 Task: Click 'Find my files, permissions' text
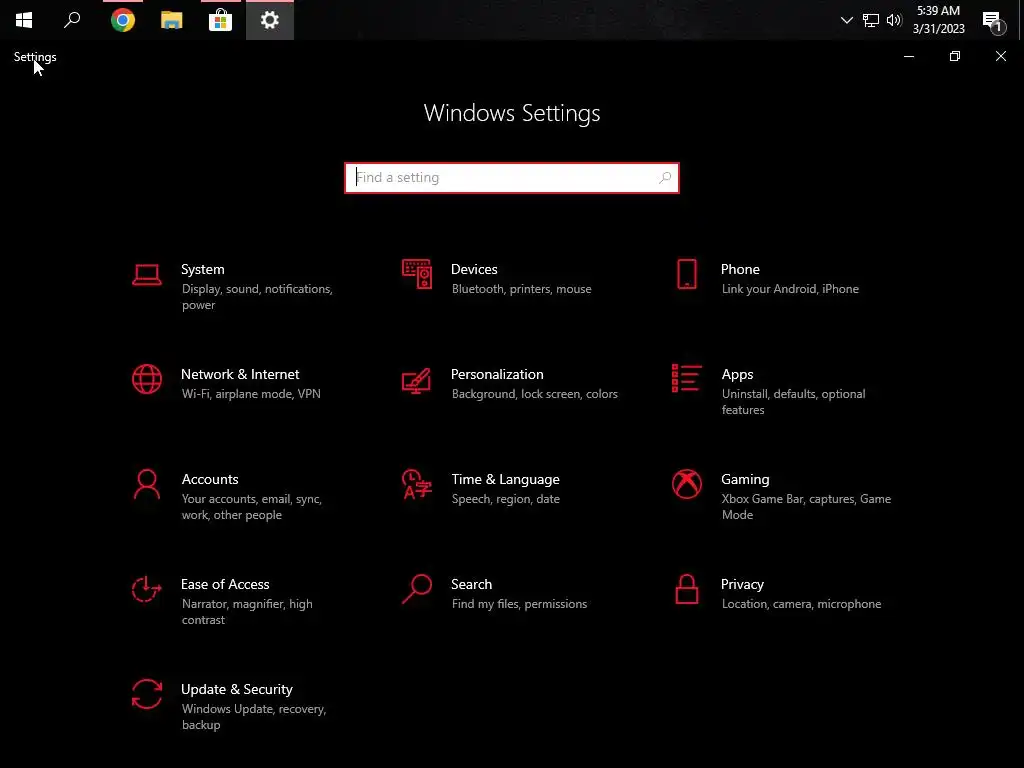tap(519, 604)
